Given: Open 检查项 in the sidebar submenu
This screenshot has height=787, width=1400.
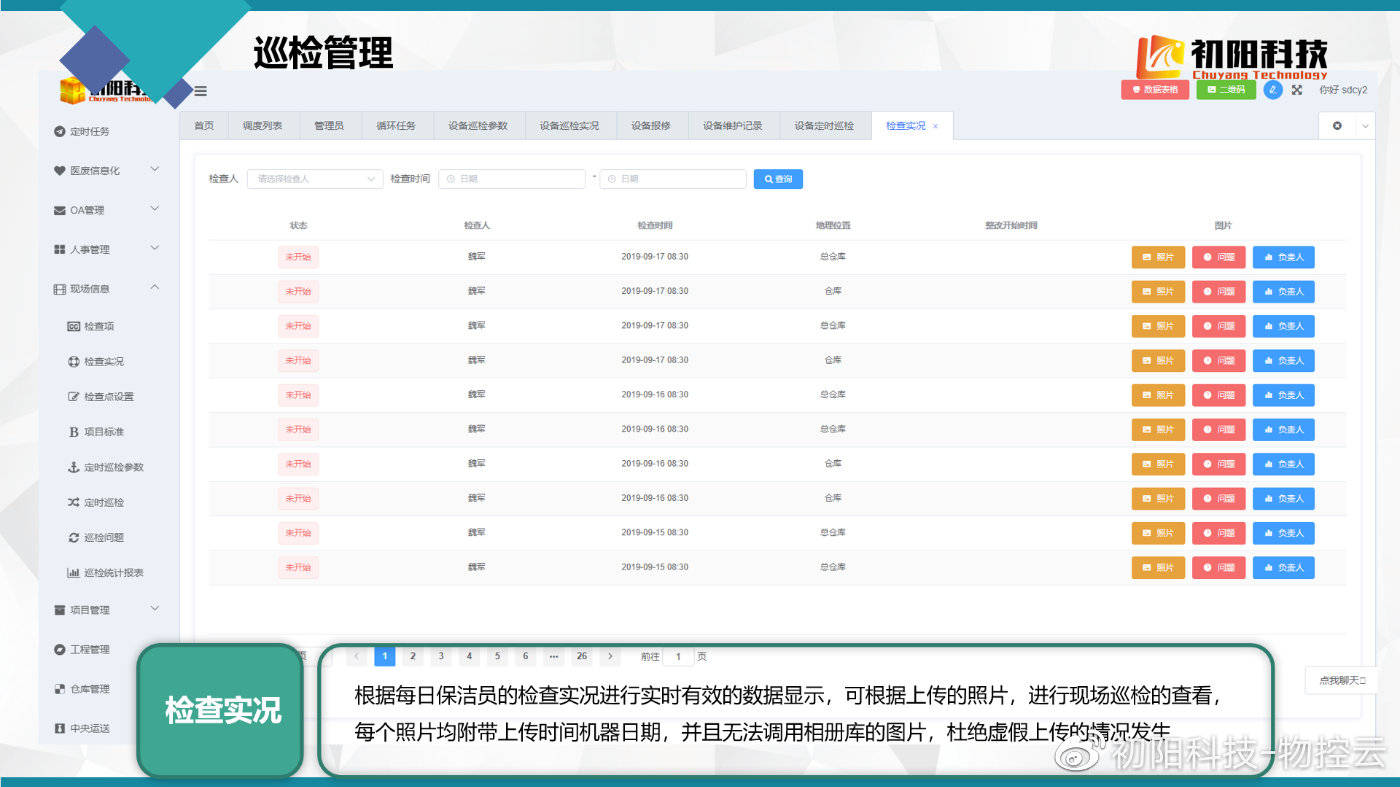Looking at the screenshot, I should pos(91,326).
